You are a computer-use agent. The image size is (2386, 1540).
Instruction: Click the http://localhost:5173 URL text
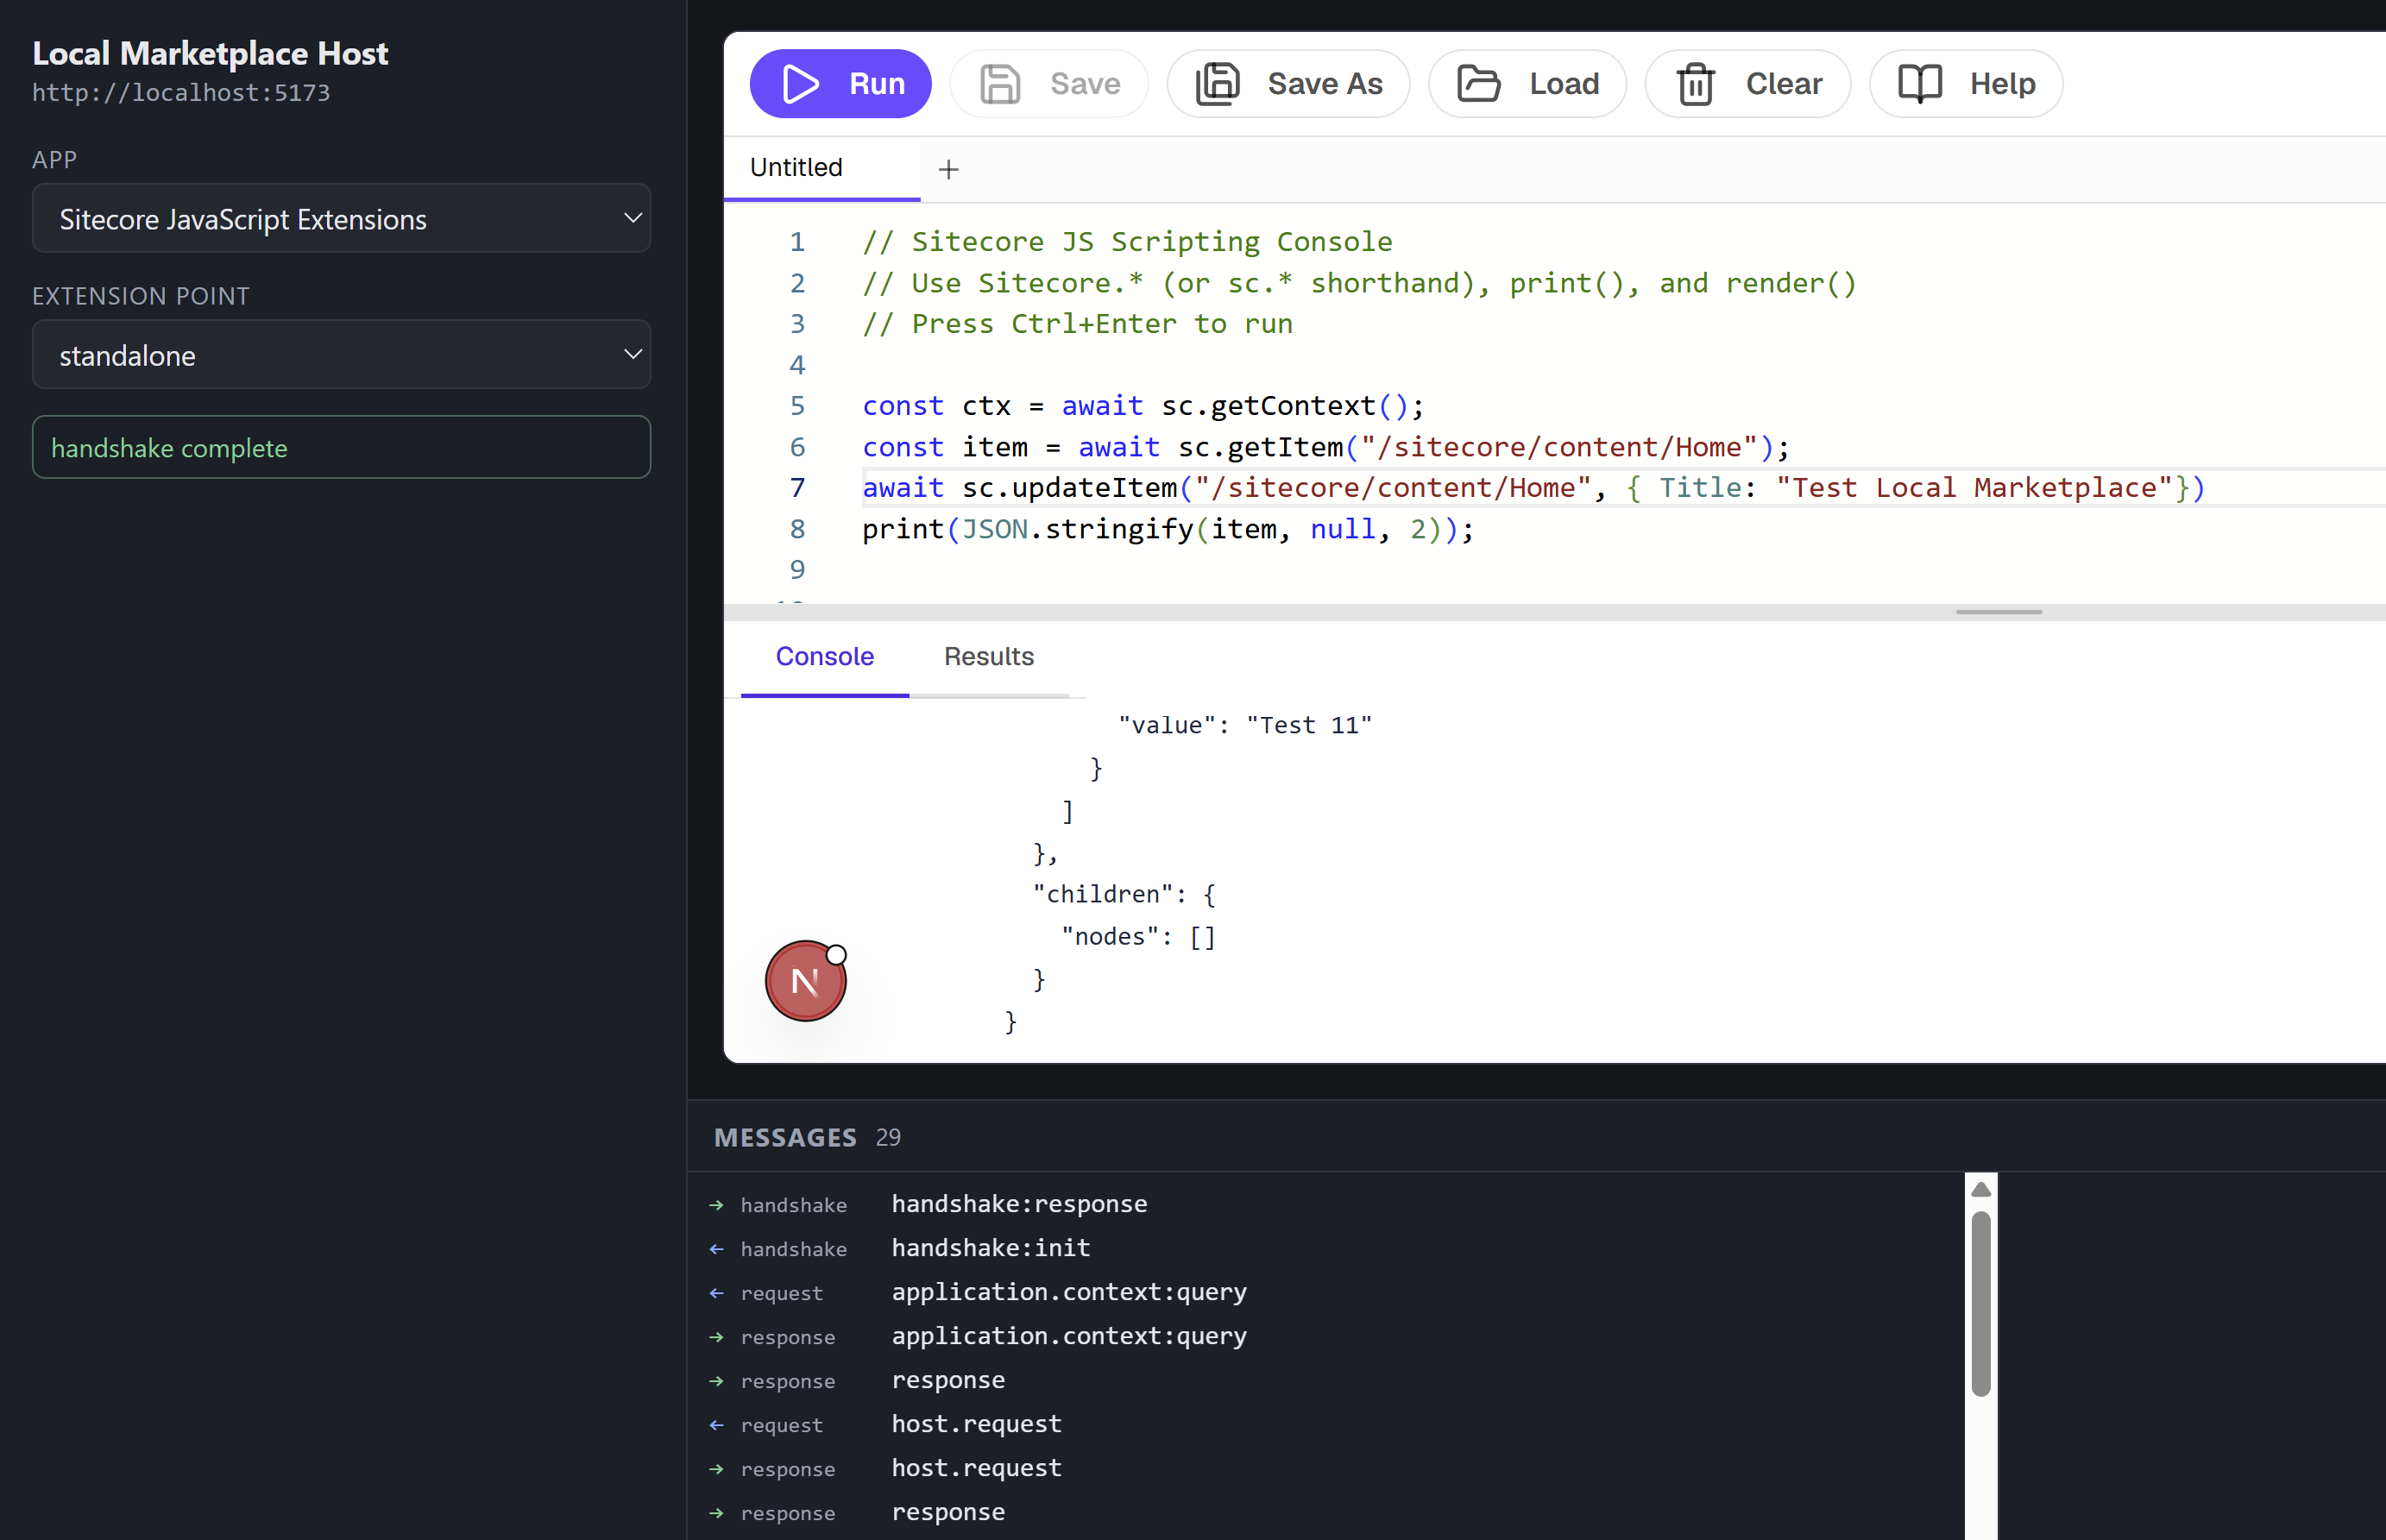(x=181, y=93)
